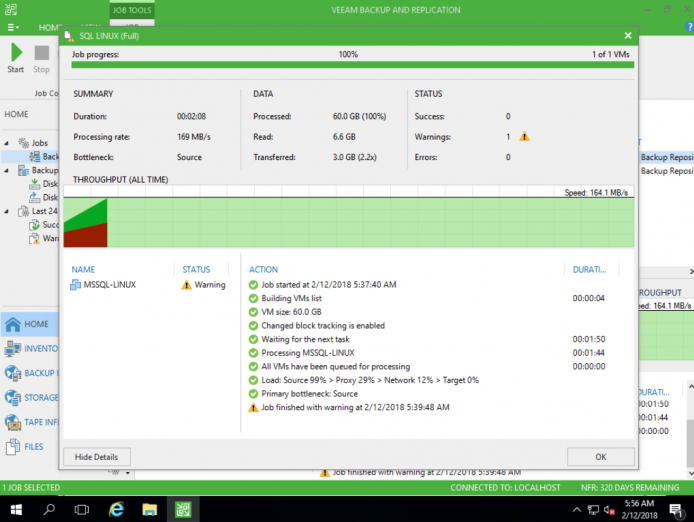Click success icon beside Primary bottleneck: Source
This screenshot has width=694, height=522.
coord(253,394)
